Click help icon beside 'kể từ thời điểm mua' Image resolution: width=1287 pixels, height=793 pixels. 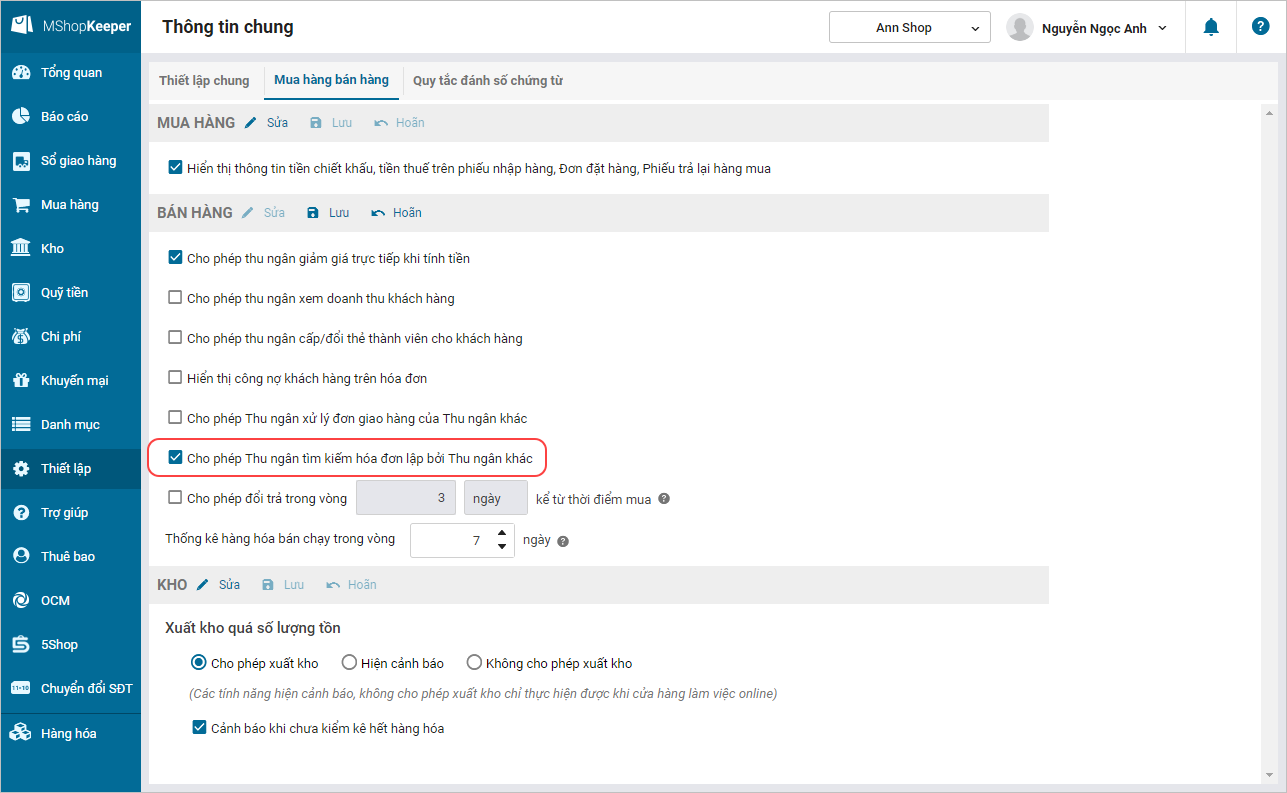tap(664, 499)
